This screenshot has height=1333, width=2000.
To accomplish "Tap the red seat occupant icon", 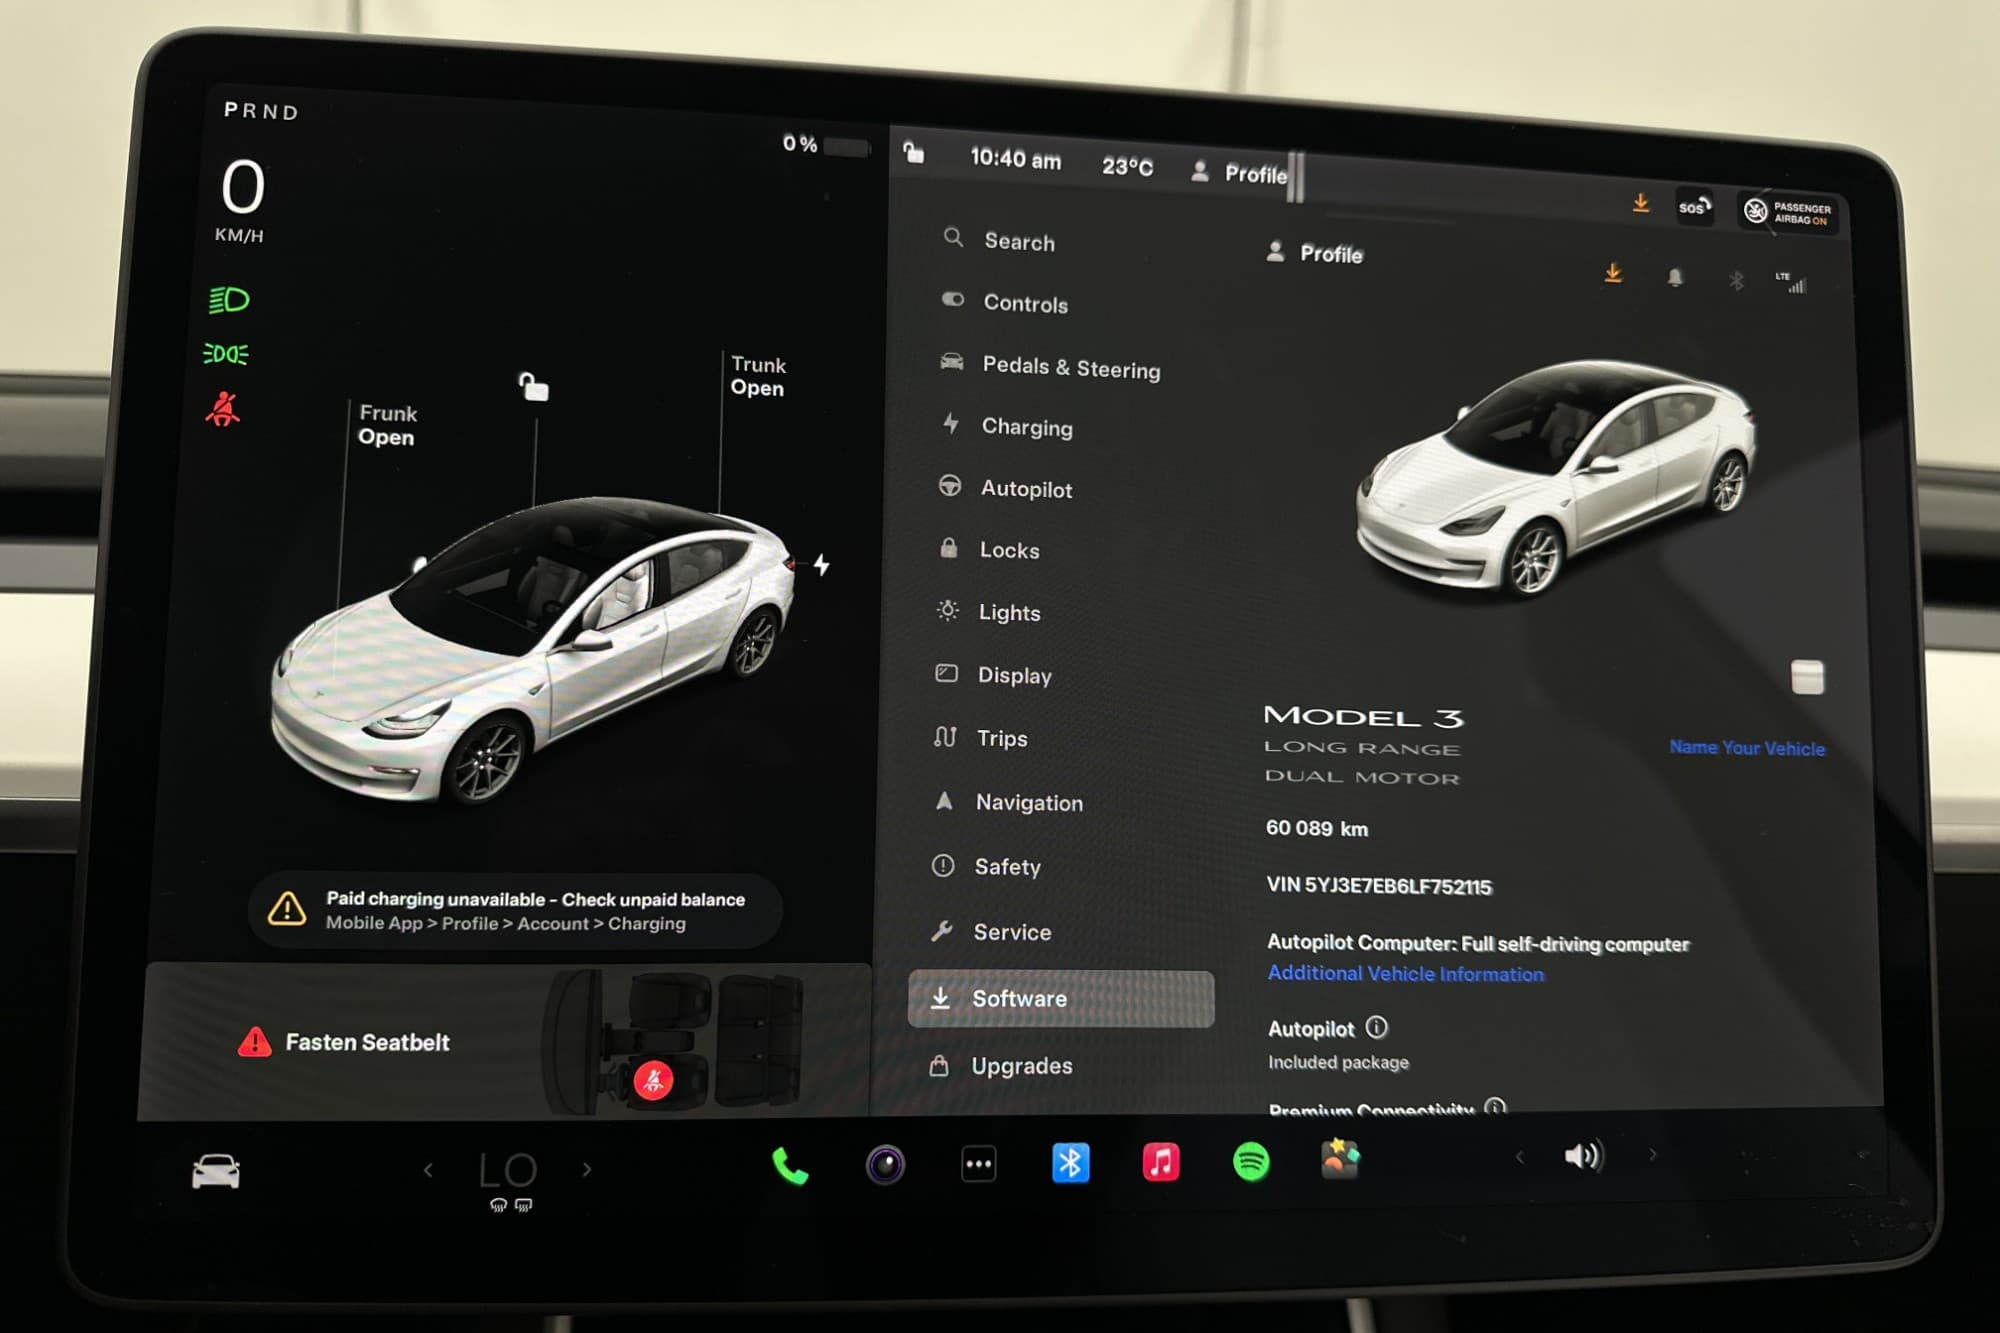I will 653,1080.
